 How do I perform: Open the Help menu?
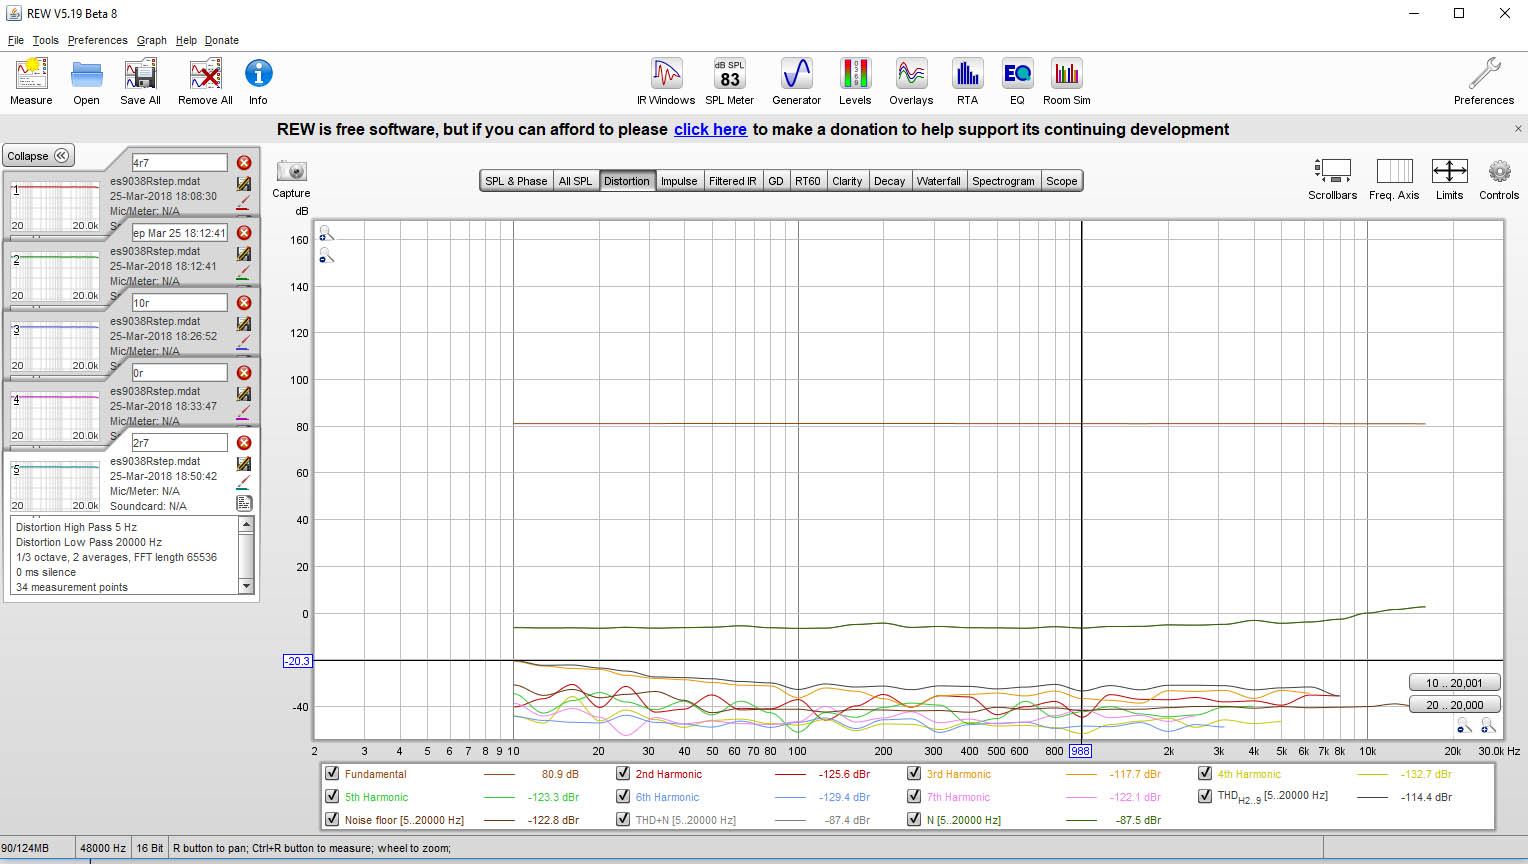click(186, 40)
